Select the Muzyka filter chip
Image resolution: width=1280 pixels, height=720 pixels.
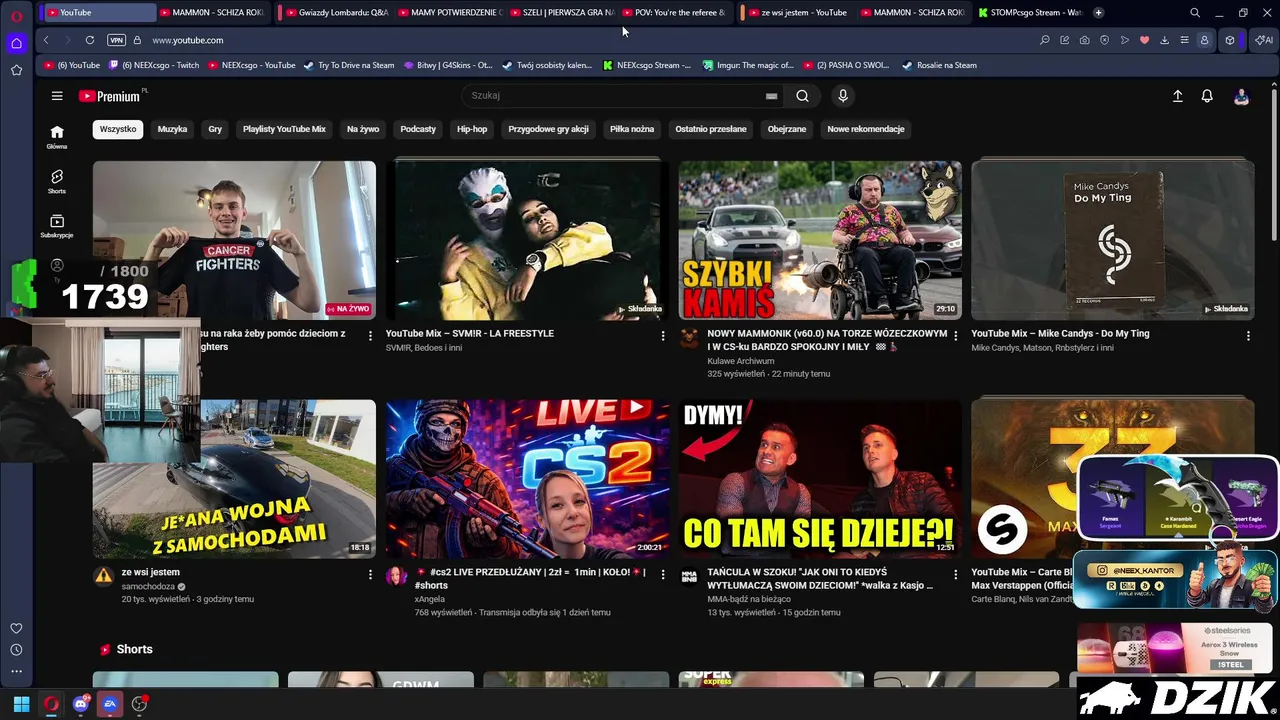tap(172, 129)
